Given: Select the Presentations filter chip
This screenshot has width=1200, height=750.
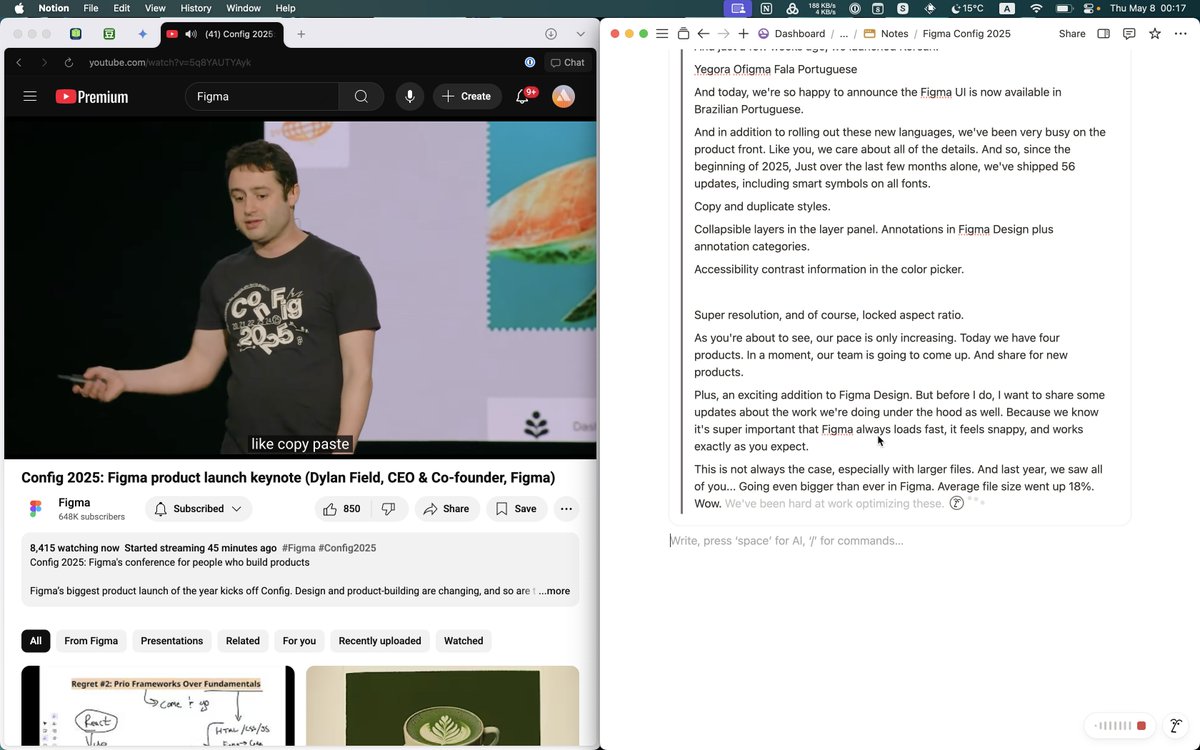Looking at the screenshot, I should click(x=172, y=641).
